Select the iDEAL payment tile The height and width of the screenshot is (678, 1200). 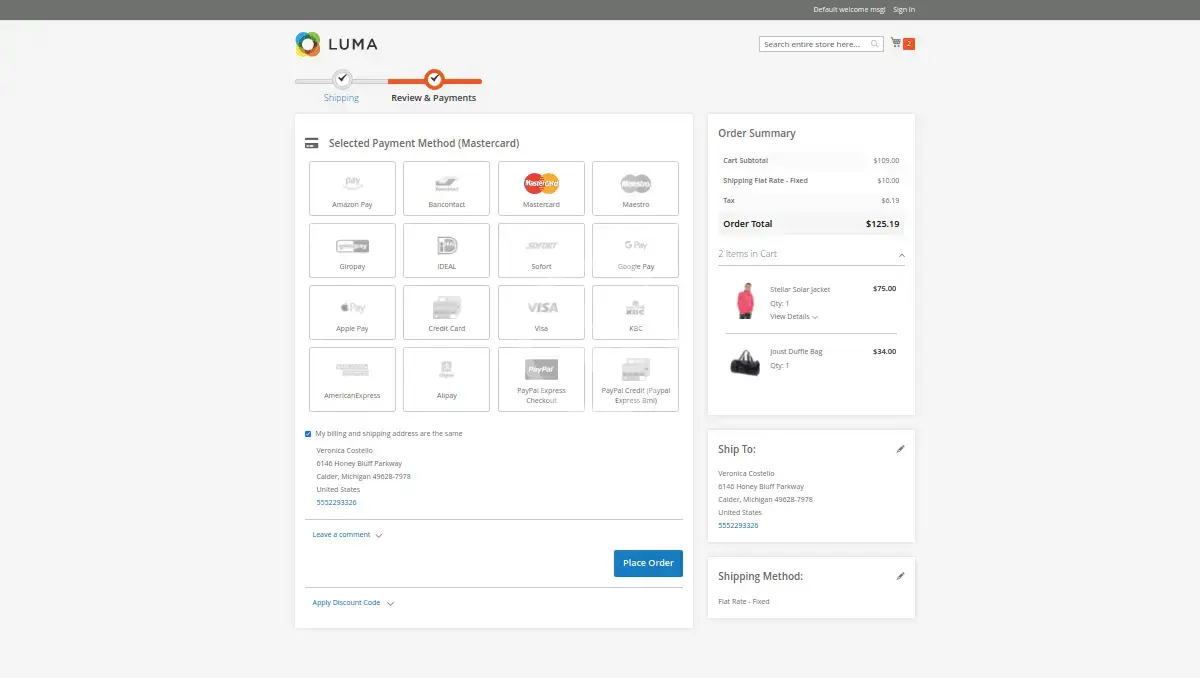[x=446, y=250]
